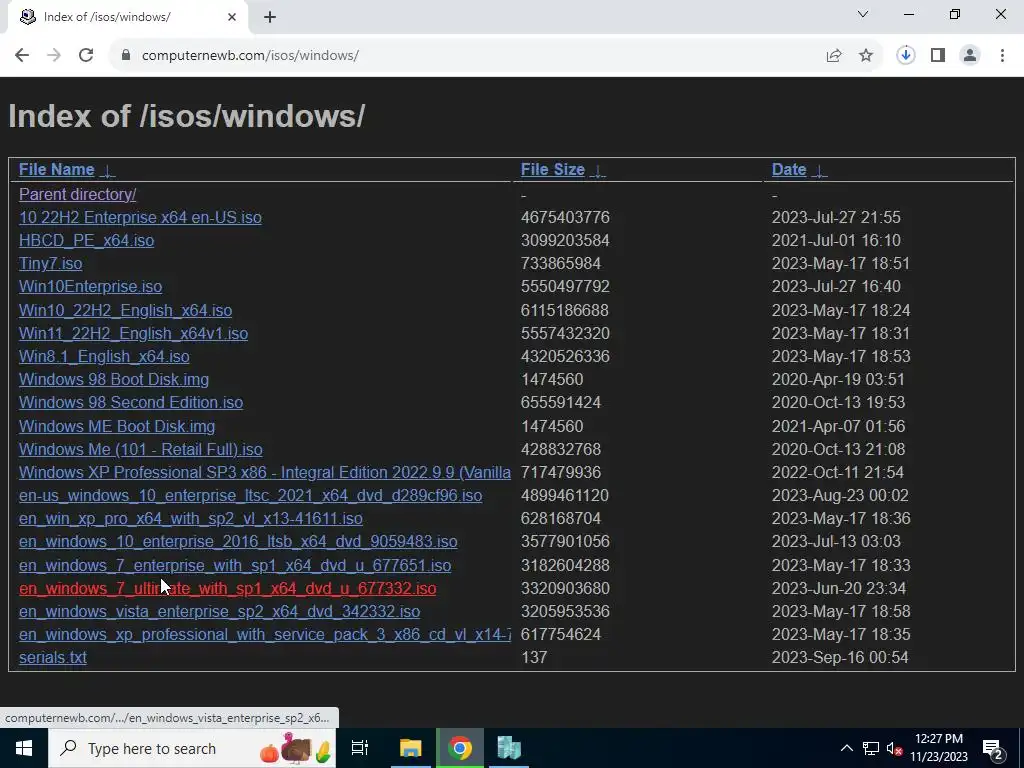The image size is (1024, 768).
Task: Click the Chrome taskbar icon
Action: [460, 748]
